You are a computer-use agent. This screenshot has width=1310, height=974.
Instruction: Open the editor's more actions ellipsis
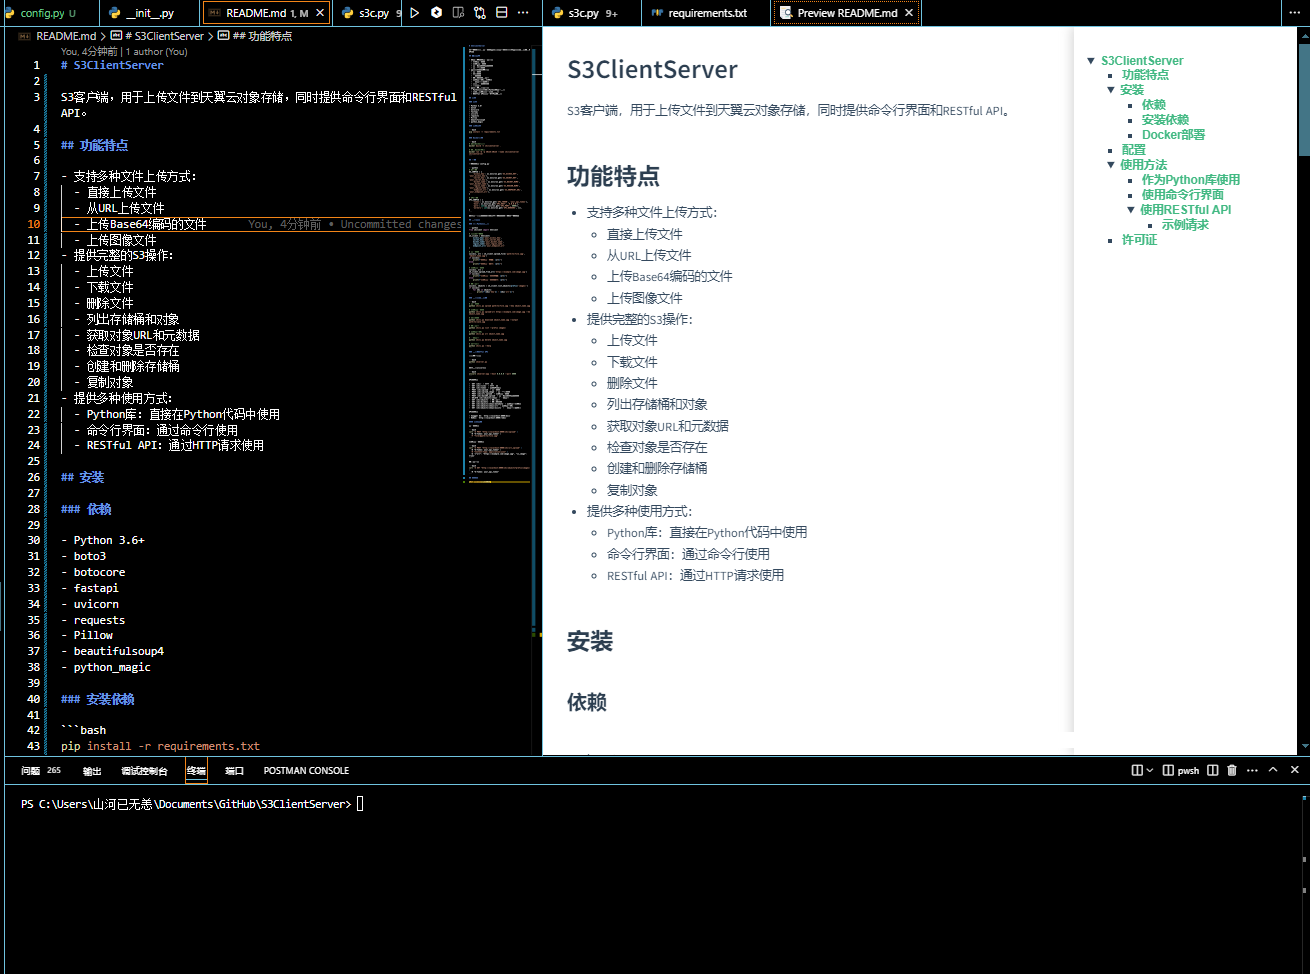(x=523, y=13)
